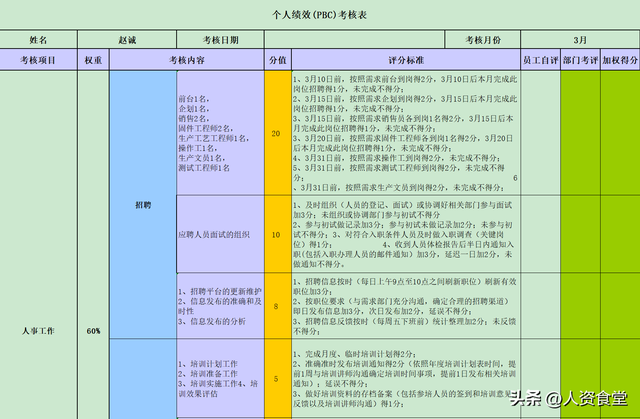Image resolution: width=640 pixels, height=419 pixels.
Task: Select the 招聘平台的更新维护 content cell
Action: (220, 306)
